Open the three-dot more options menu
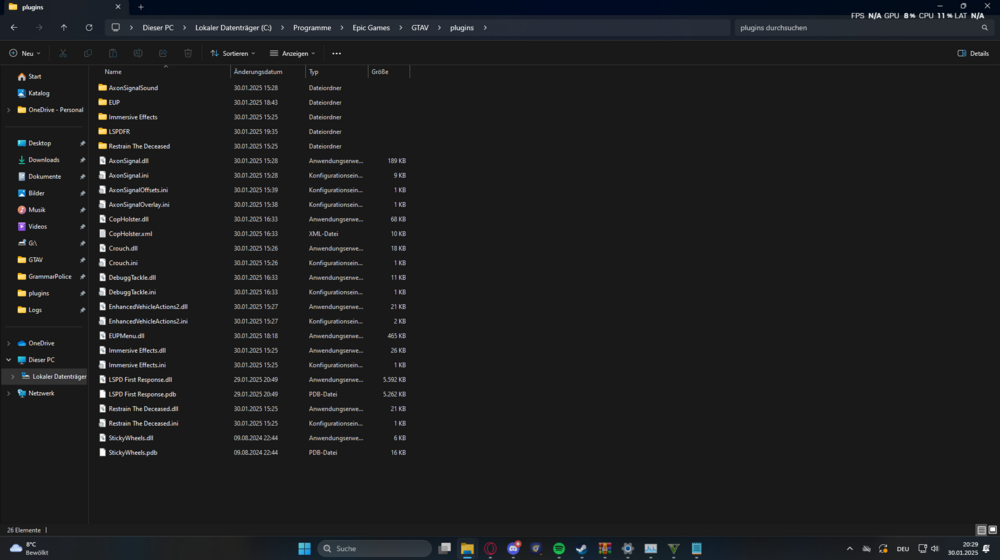This screenshot has width=1000, height=560. [336, 54]
